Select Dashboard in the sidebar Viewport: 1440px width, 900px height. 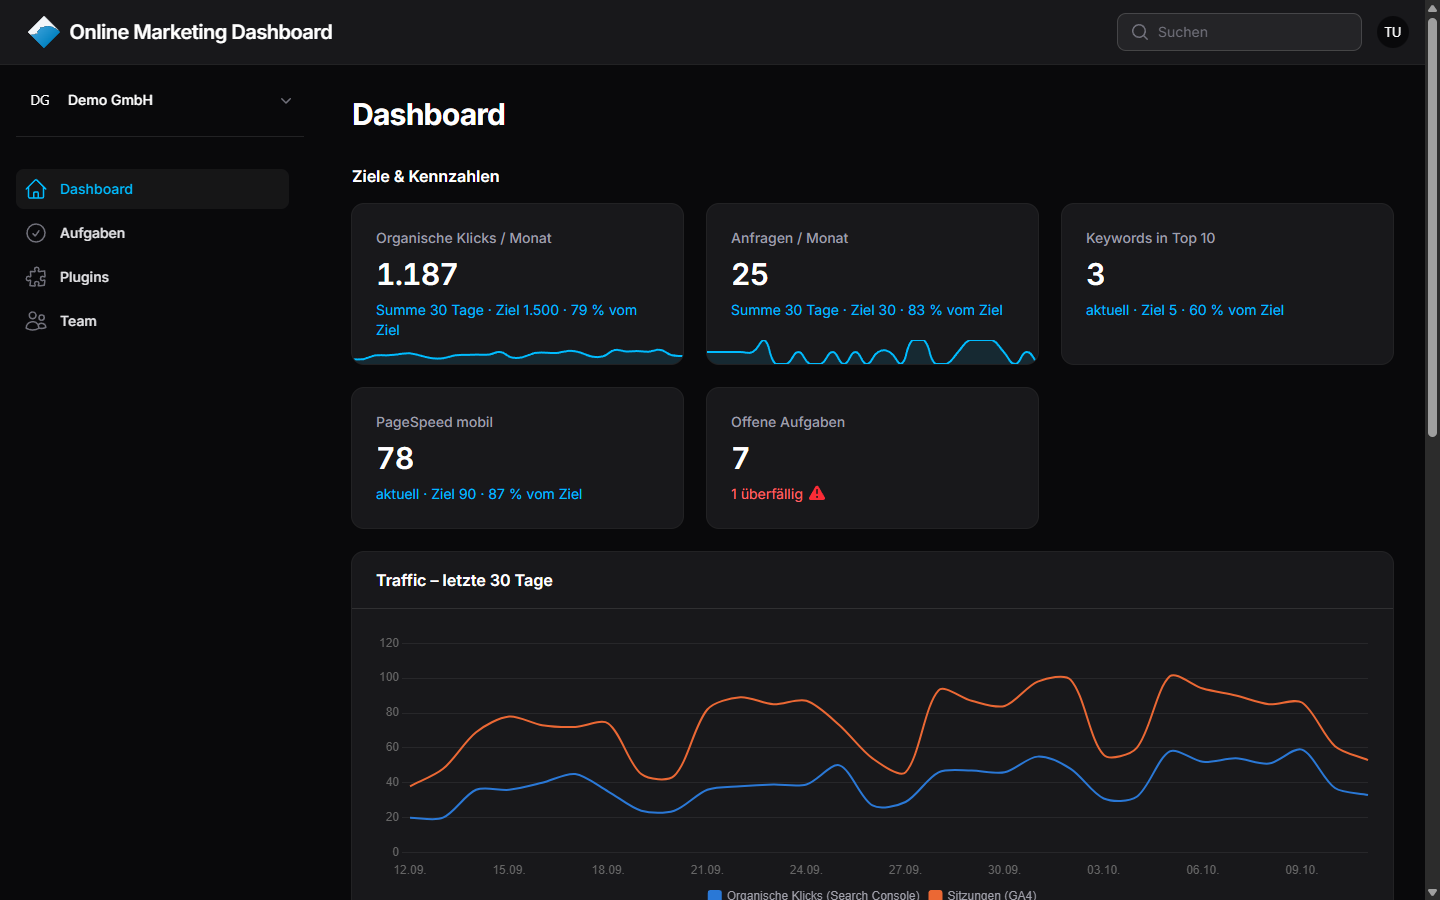click(152, 189)
